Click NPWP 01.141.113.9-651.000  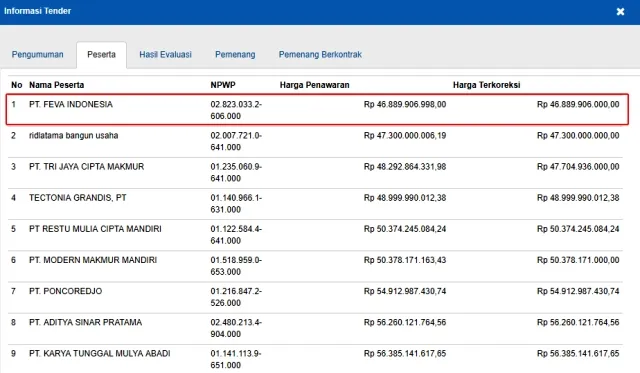(x=236, y=359)
